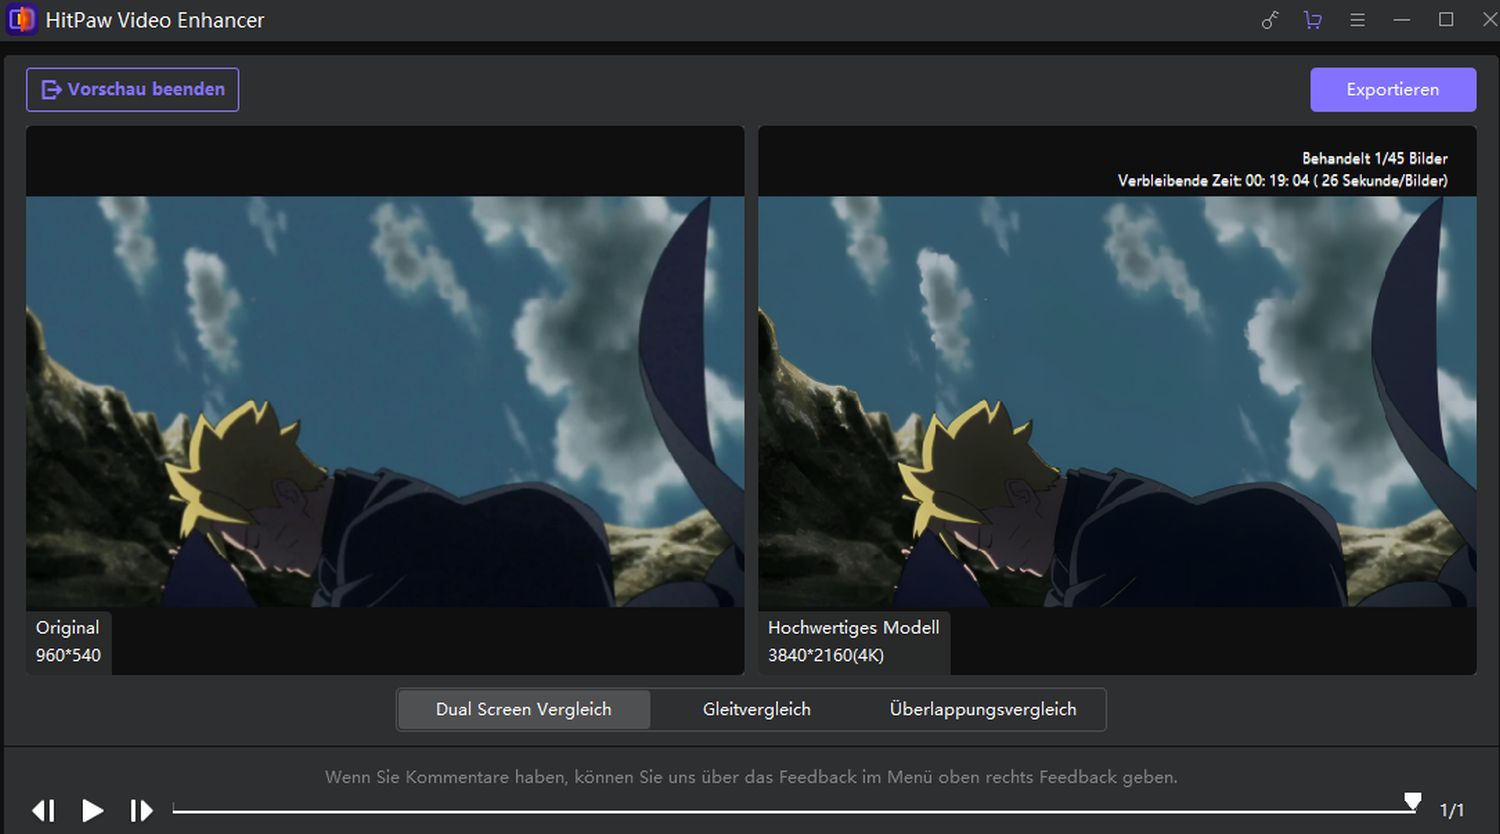Play the preview video

click(x=93, y=810)
